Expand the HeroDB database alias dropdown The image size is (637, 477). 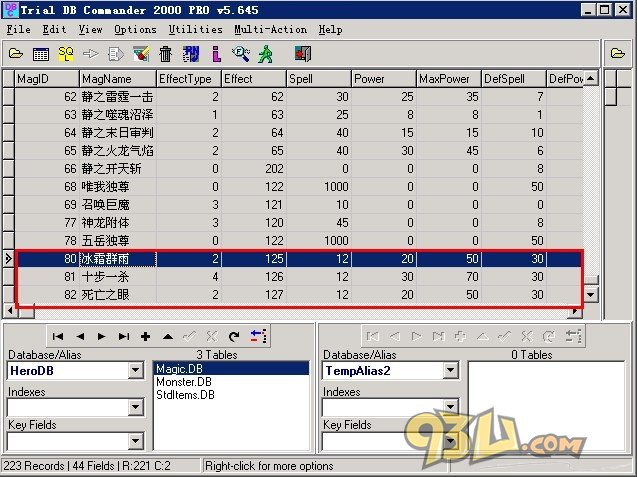pyautogui.click(x=135, y=370)
